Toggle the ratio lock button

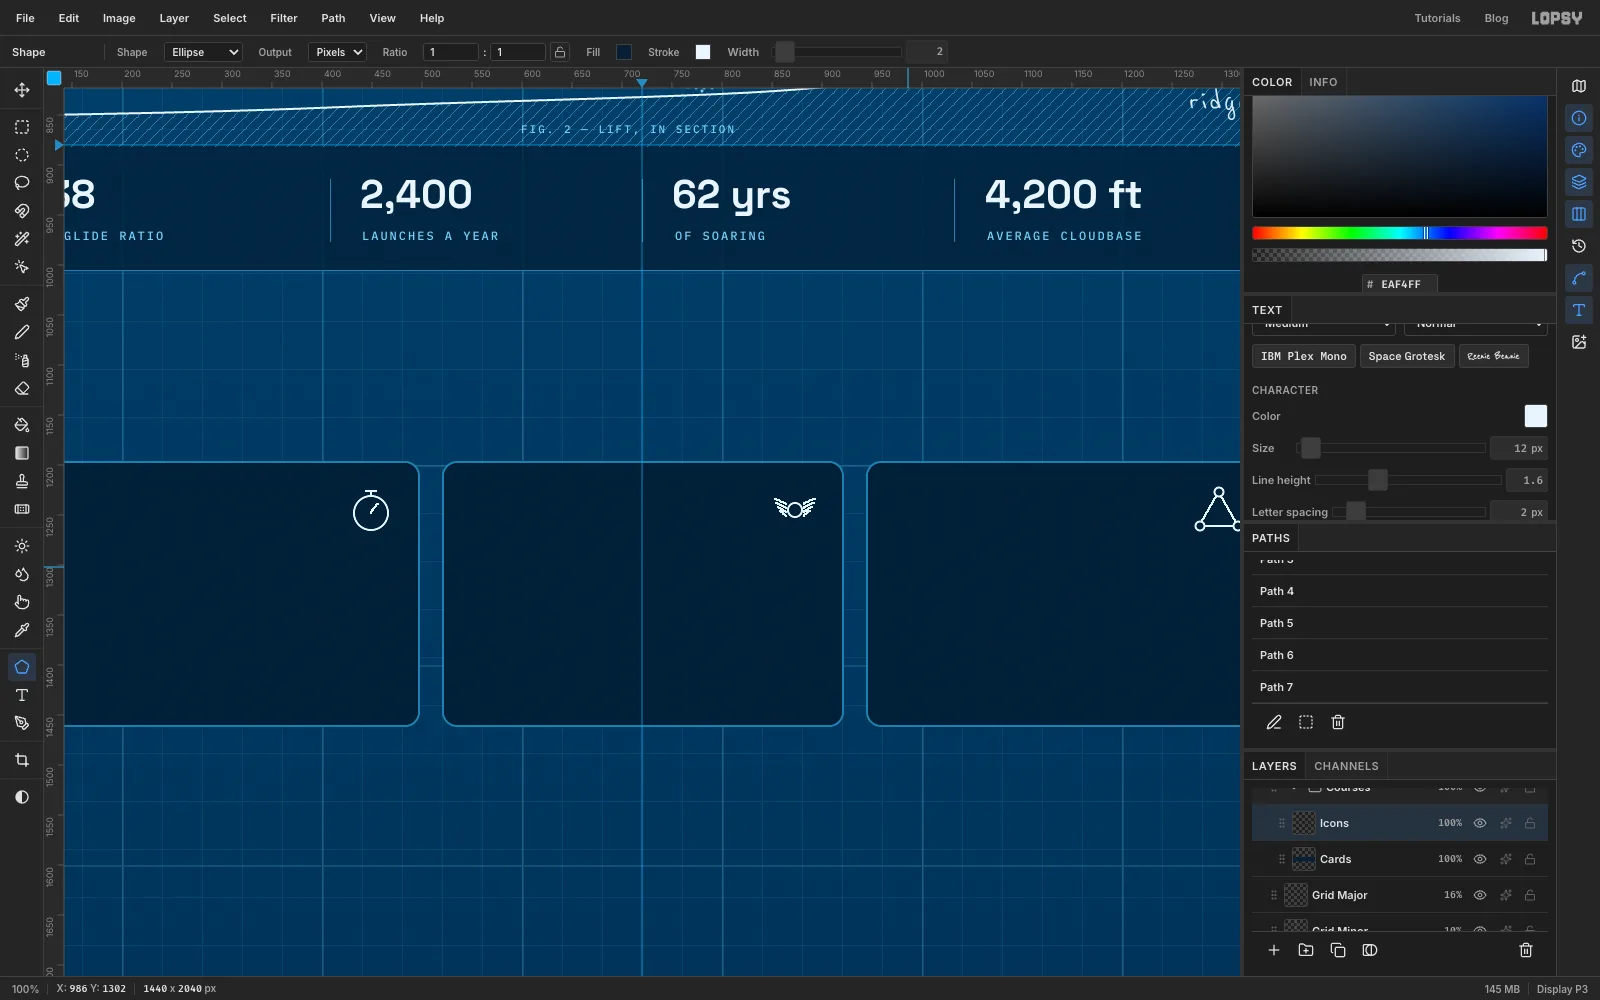tap(560, 52)
